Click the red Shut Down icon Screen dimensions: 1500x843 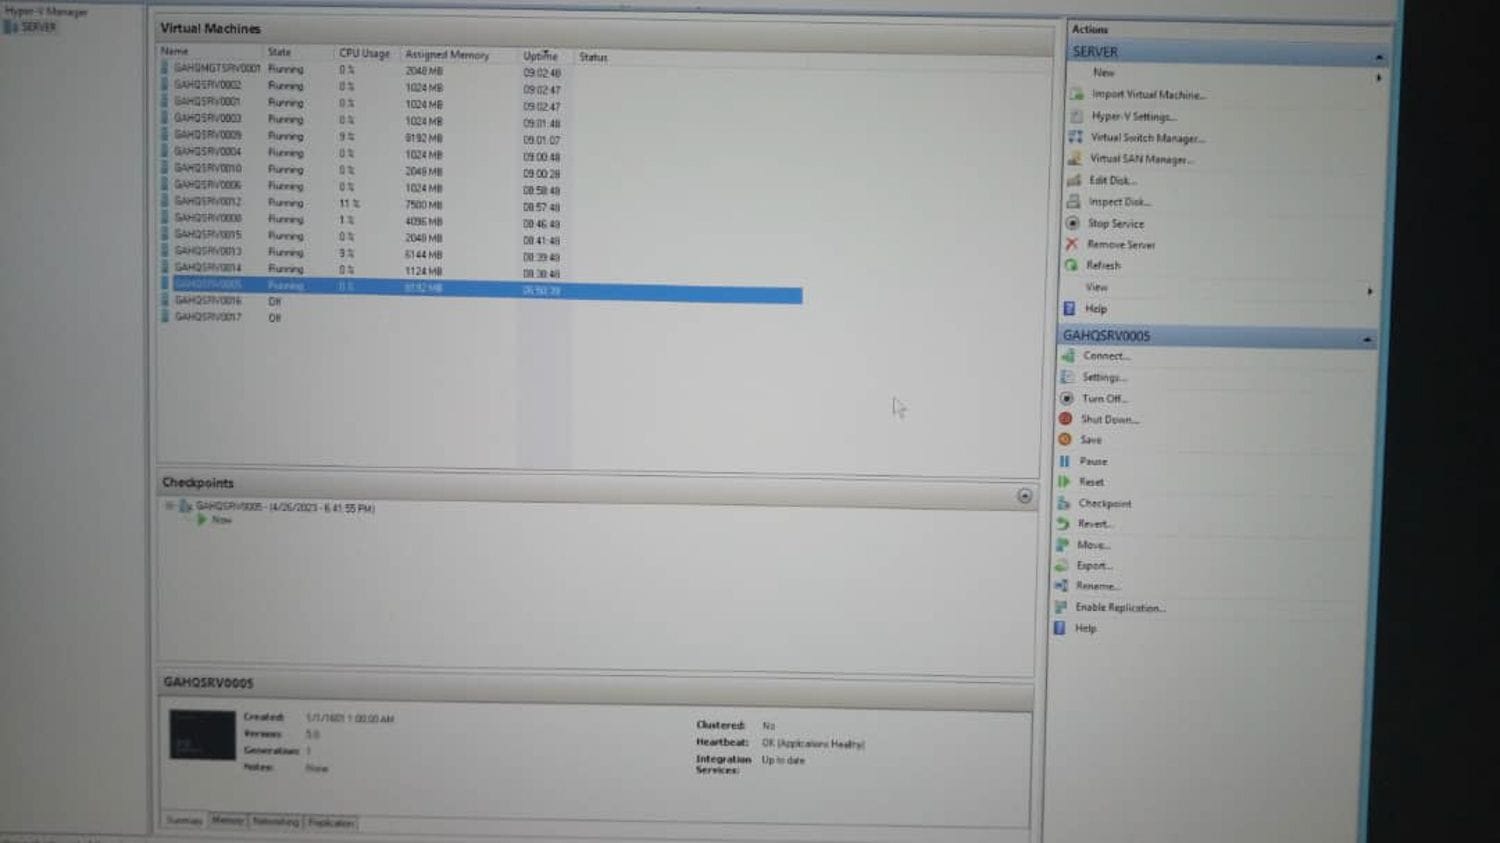pos(1066,419)
